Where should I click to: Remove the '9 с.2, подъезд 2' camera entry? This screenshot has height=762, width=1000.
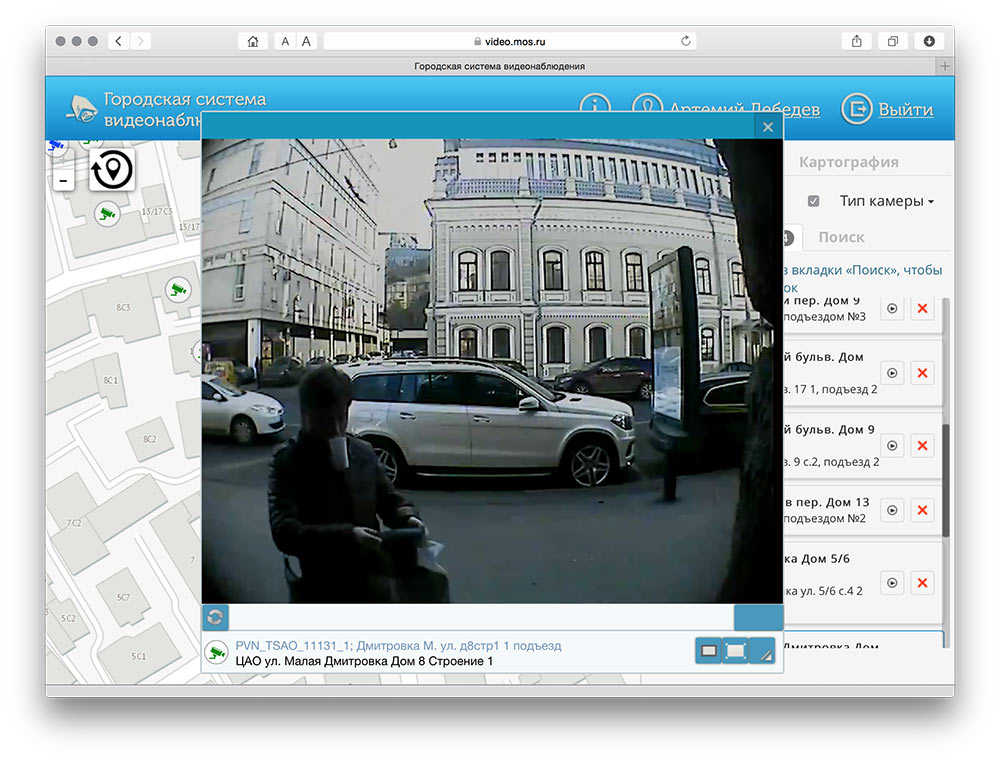922,446
